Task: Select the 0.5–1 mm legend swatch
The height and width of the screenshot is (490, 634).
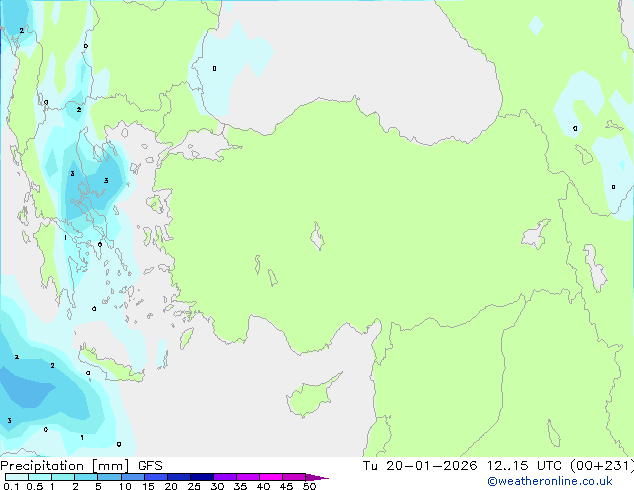Action: click(40, 477)
